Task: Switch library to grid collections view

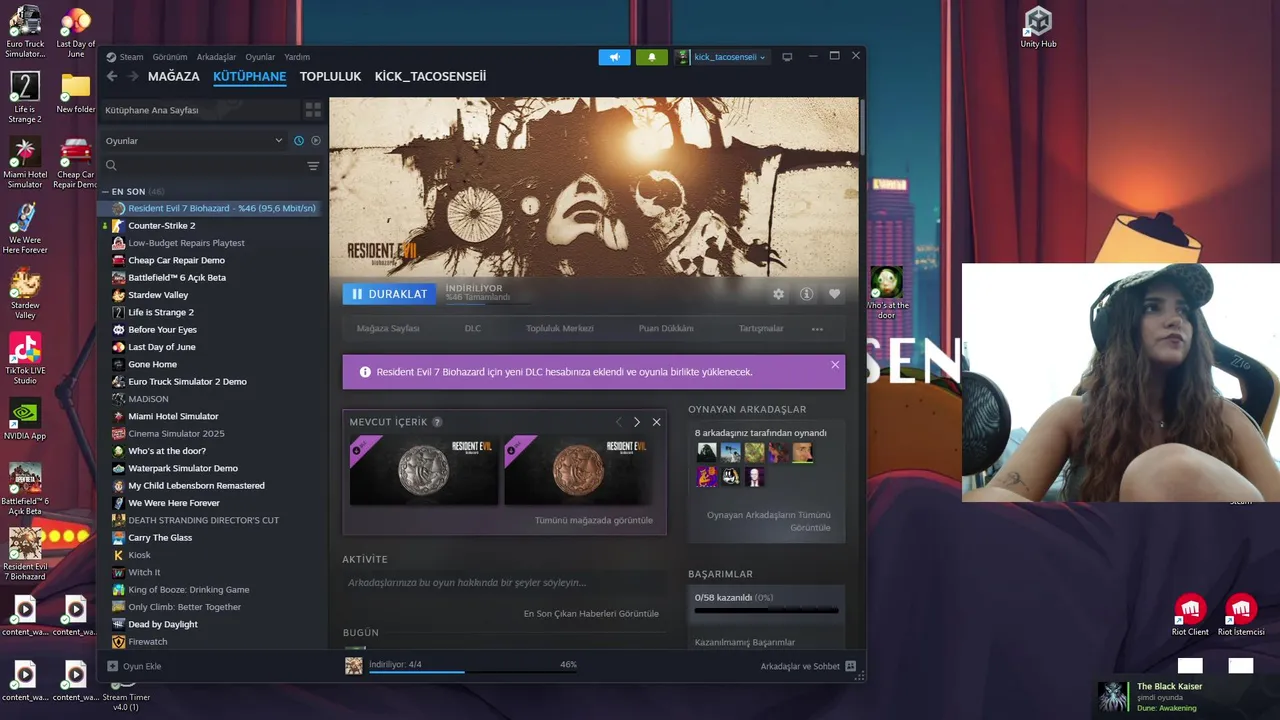Action: click(313, 110)
